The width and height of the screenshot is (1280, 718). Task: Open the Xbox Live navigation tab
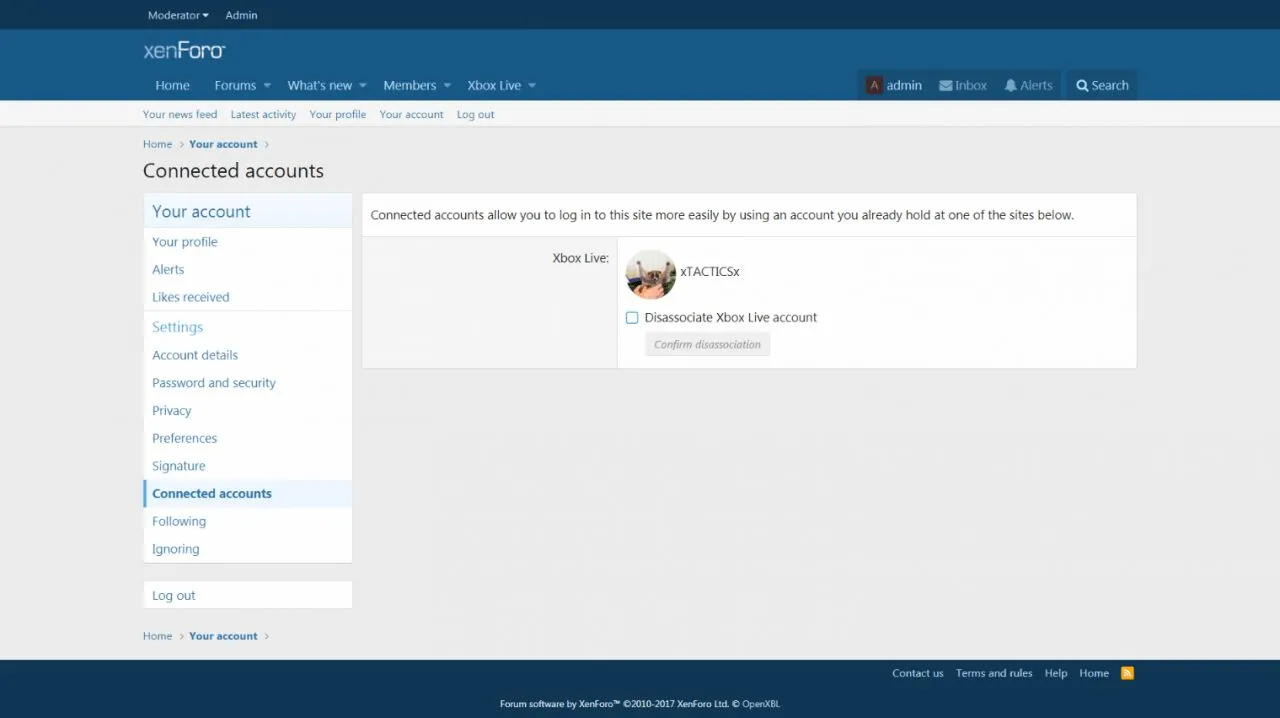(494, 86)
